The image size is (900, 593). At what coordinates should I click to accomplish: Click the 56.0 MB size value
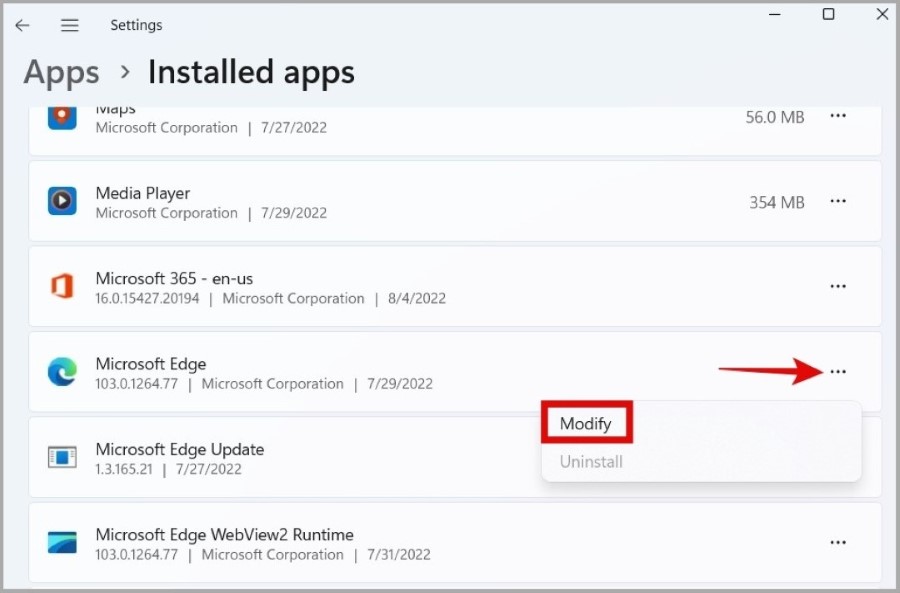775,117
